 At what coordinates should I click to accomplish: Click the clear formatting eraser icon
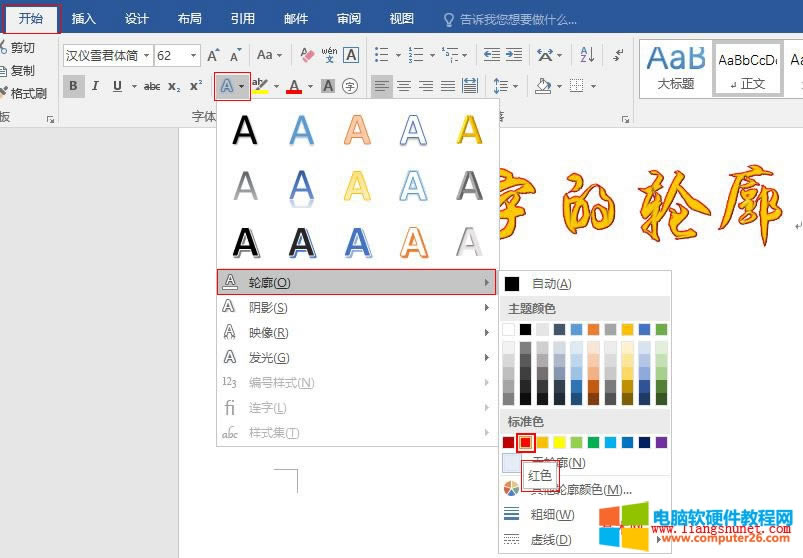[307, 55]
